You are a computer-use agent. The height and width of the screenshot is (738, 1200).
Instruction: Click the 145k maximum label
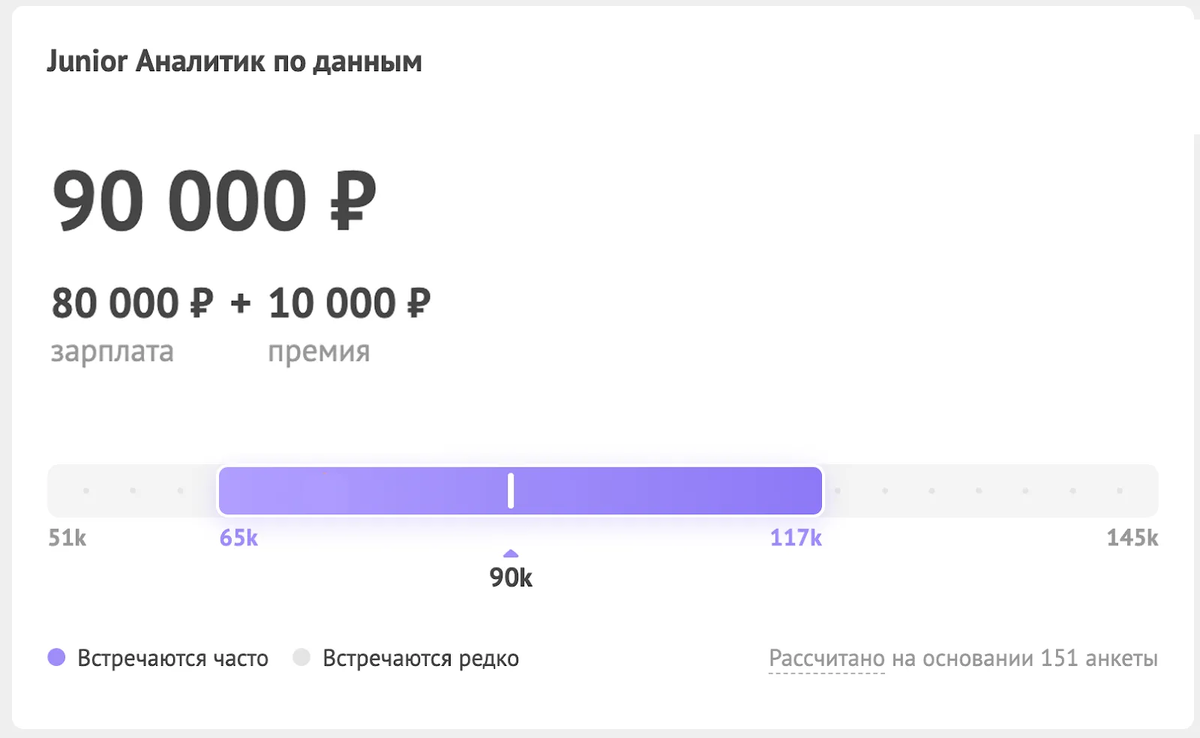[x=1132, y=538]
